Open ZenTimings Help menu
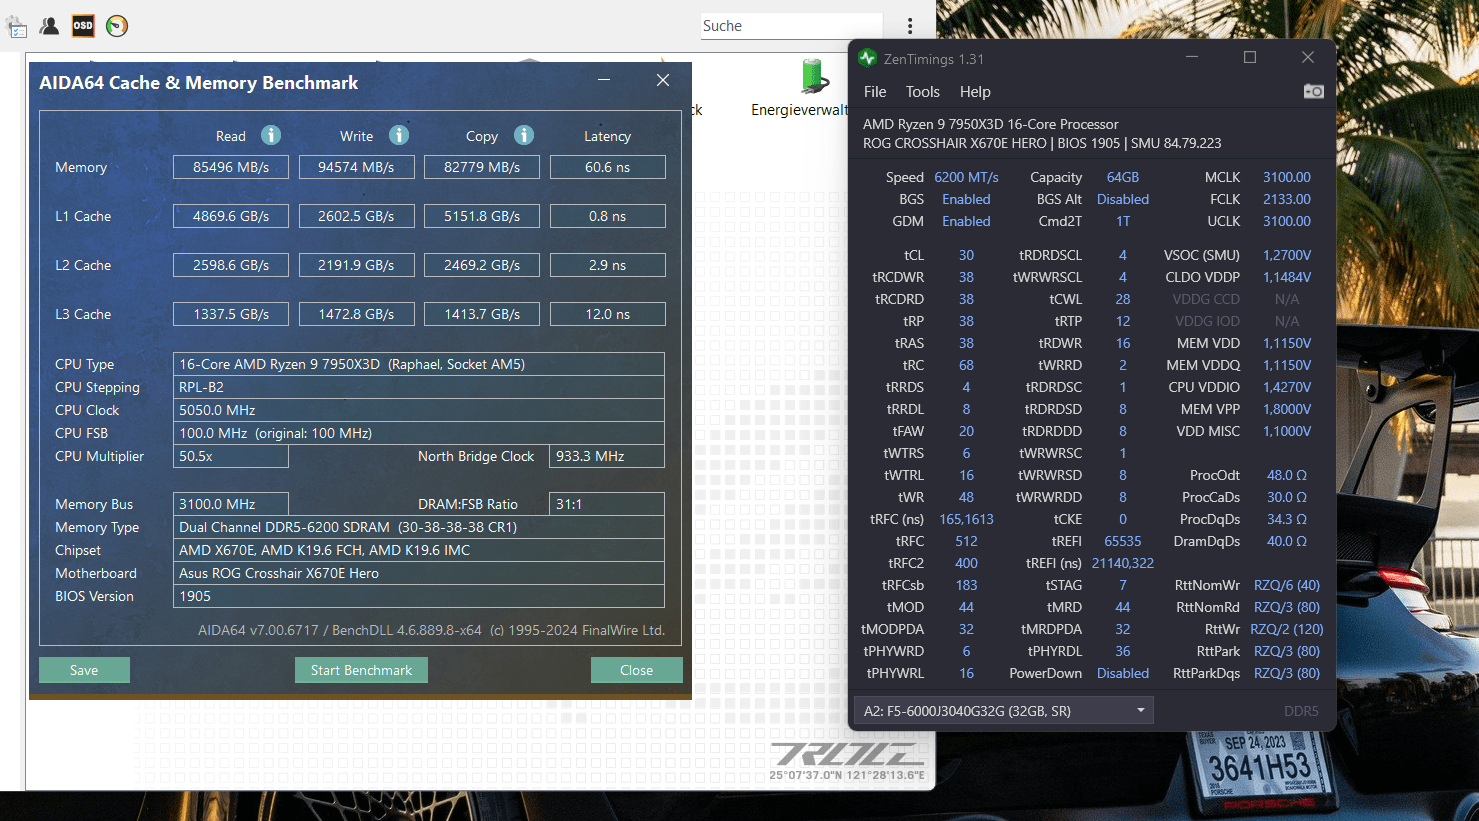 click(x=975, y=92)
